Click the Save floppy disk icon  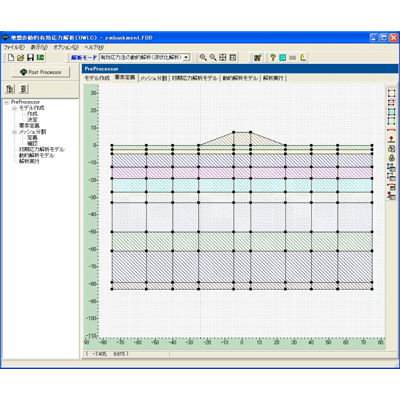[30, 58]
